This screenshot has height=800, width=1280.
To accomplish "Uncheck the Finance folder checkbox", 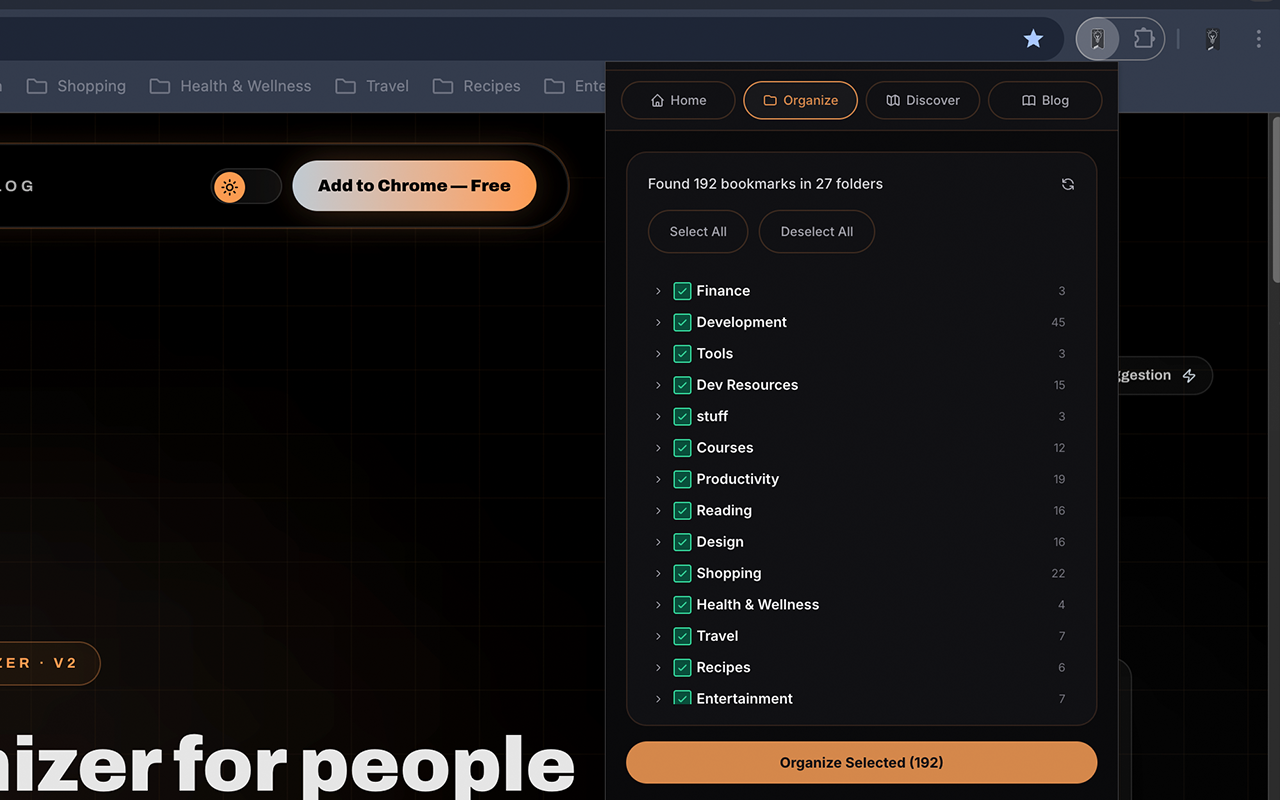I will coord(682,291).
